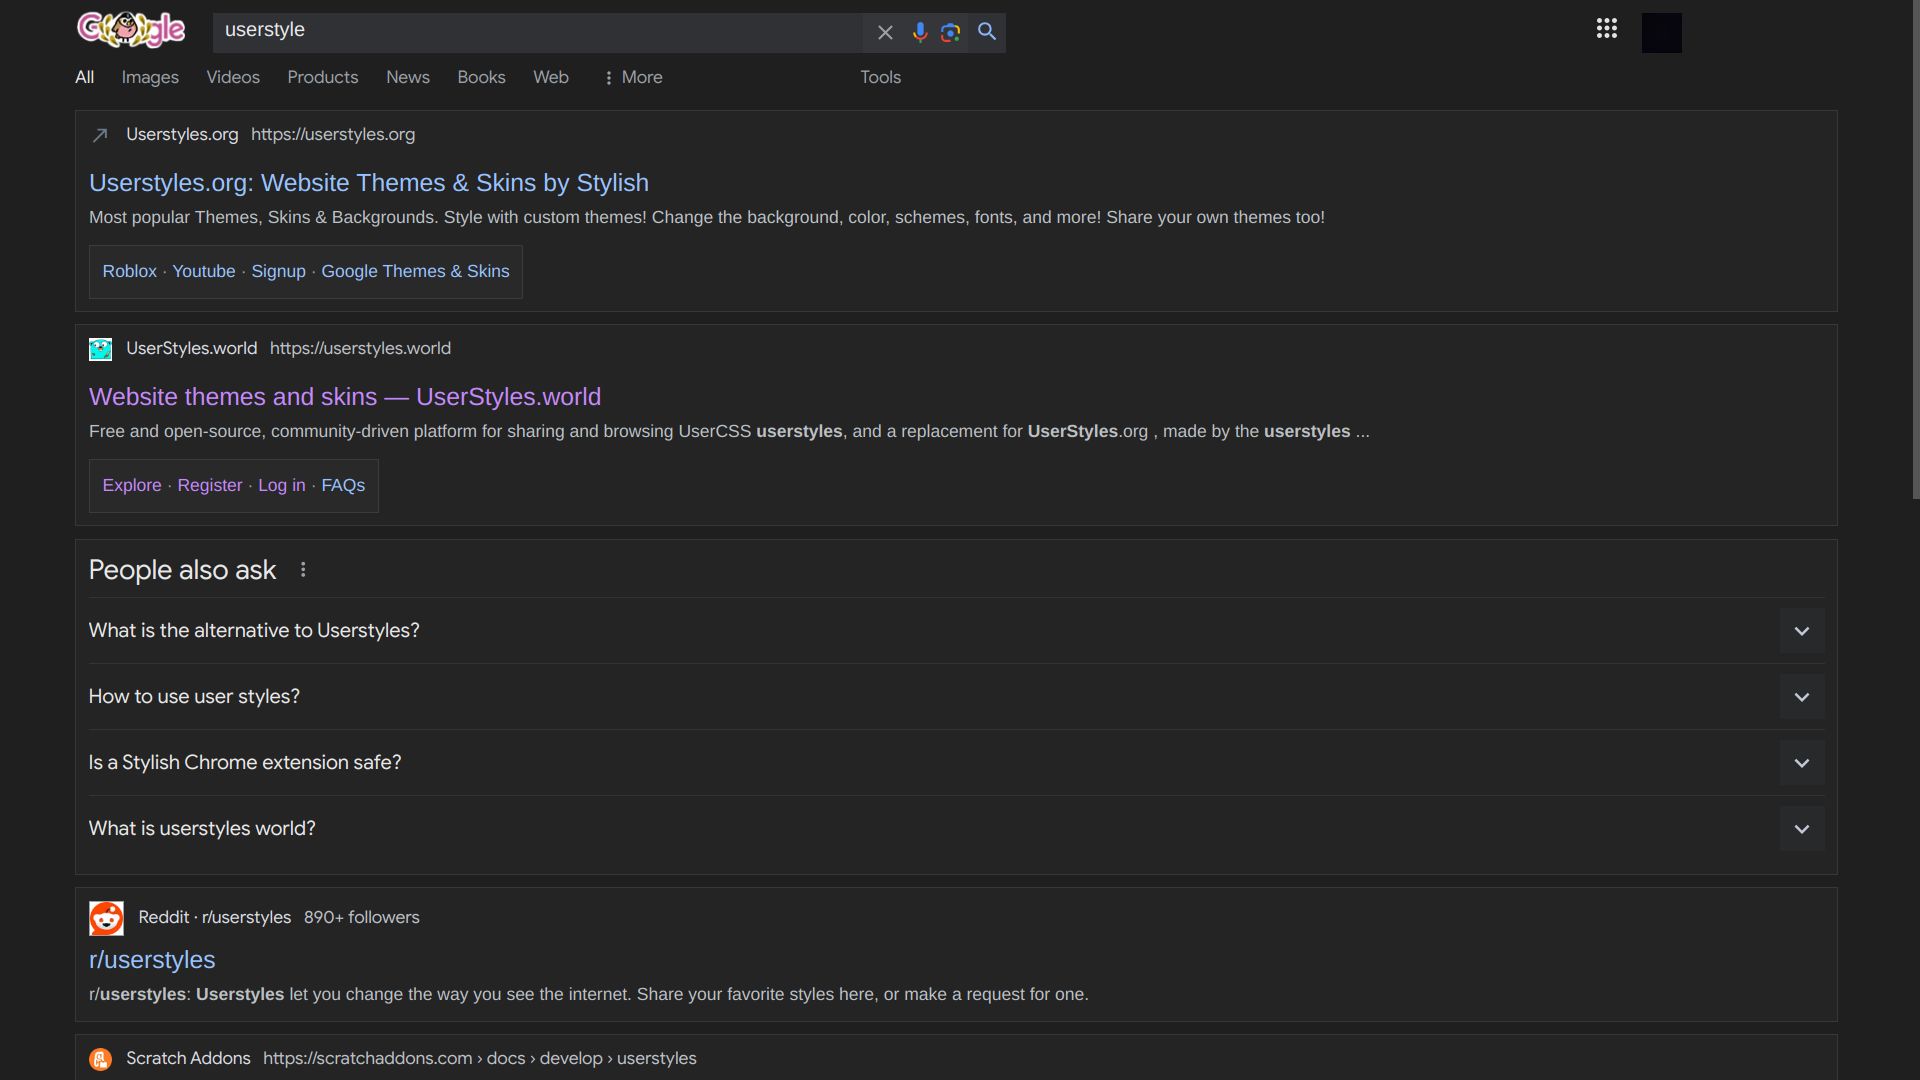Click the Userstyles.org arrow favicon

tap(100, 135)
